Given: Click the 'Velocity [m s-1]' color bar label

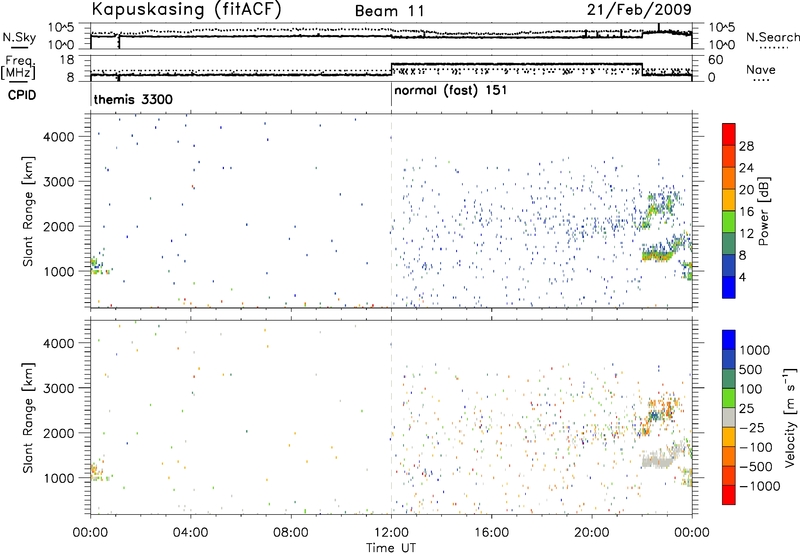Looking at the screenshot, I should click(790, 417).
